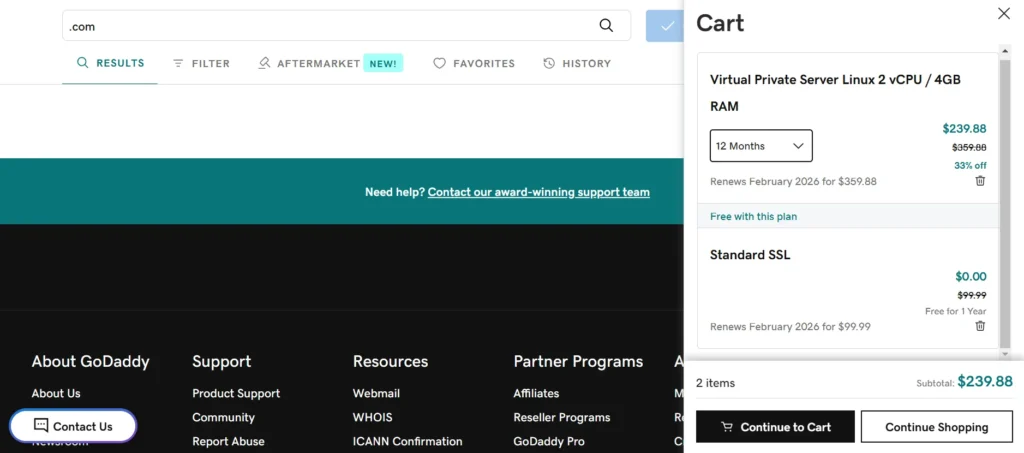Click the Aftermarket gavel icon
1024x453 pixels.
(264, 63)
